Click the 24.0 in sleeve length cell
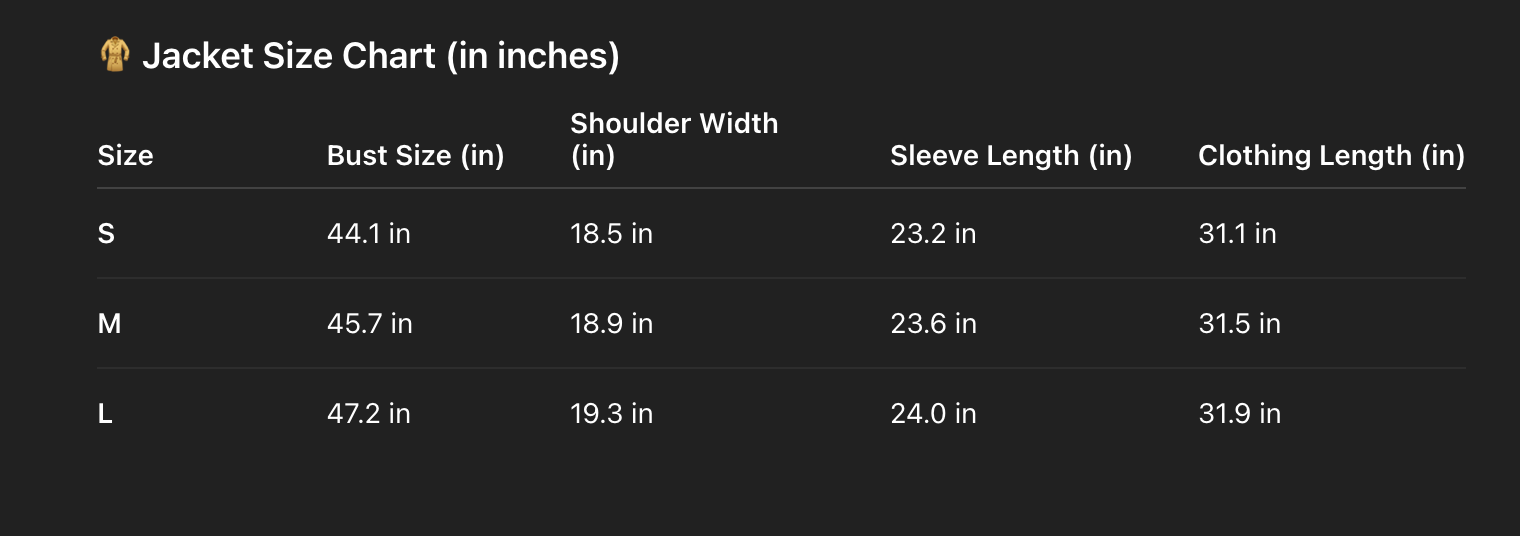The width and height of the screenshot is (1520, 536). coord(933,414)
